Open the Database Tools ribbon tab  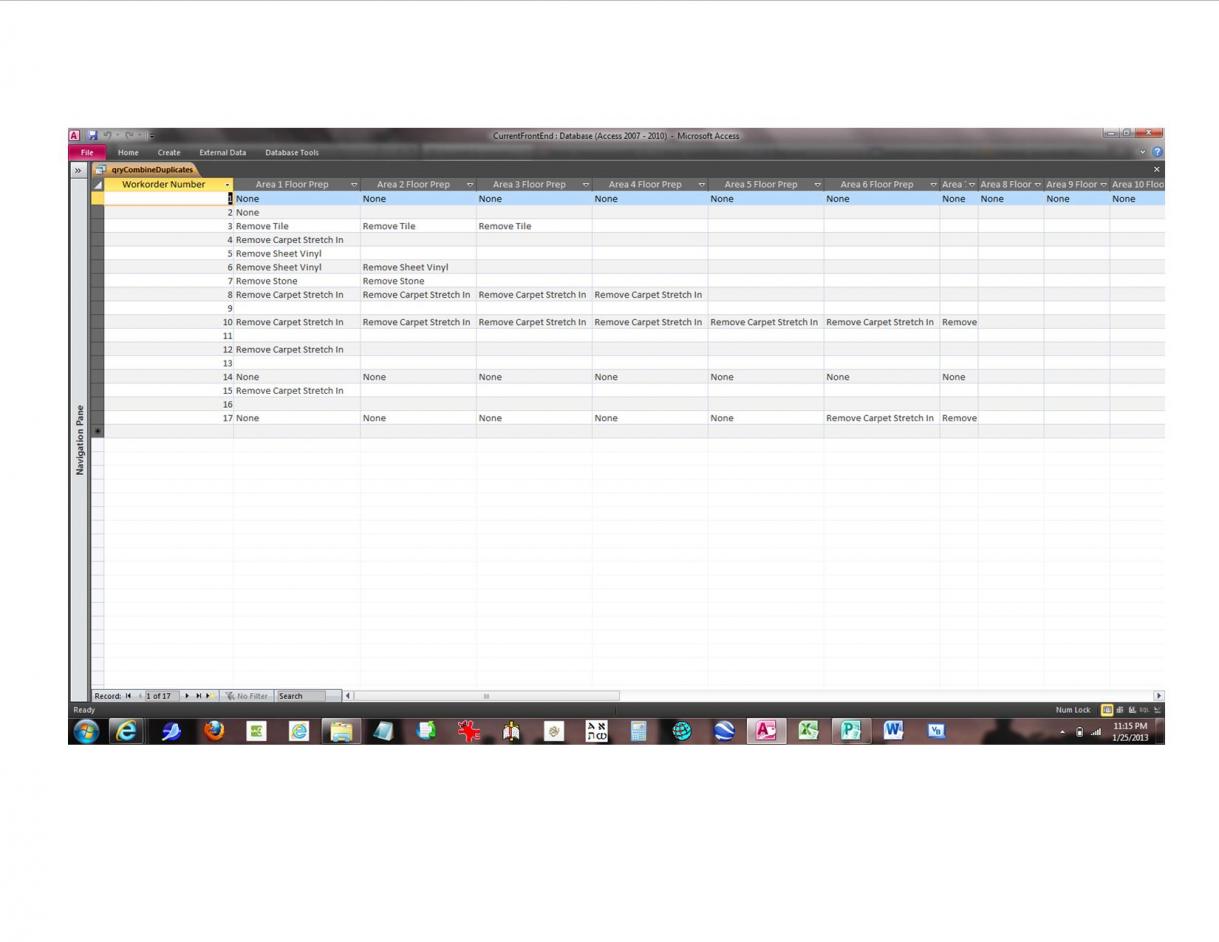tap(292, 152)
